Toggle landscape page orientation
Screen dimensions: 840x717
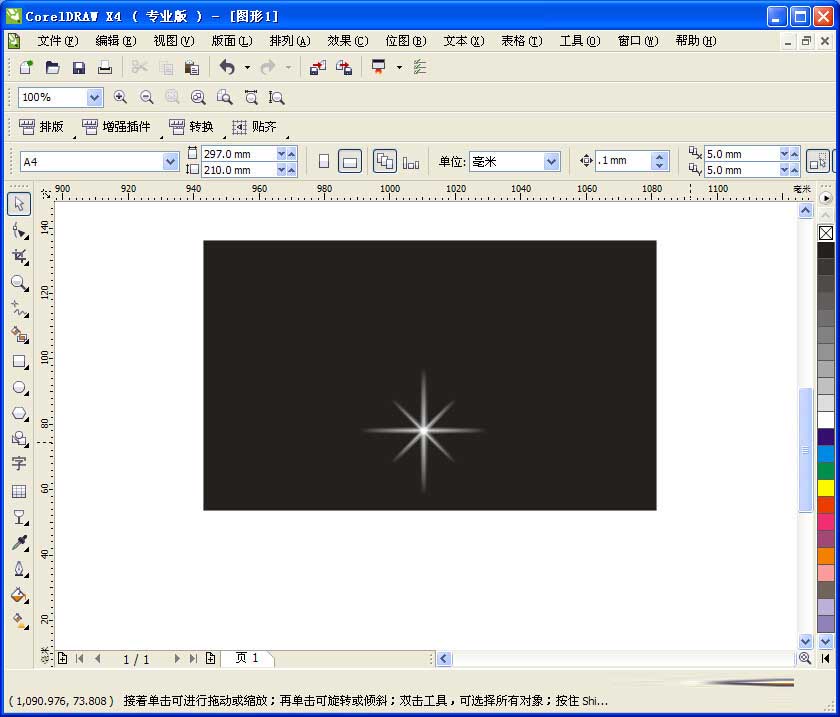[350, 160]
